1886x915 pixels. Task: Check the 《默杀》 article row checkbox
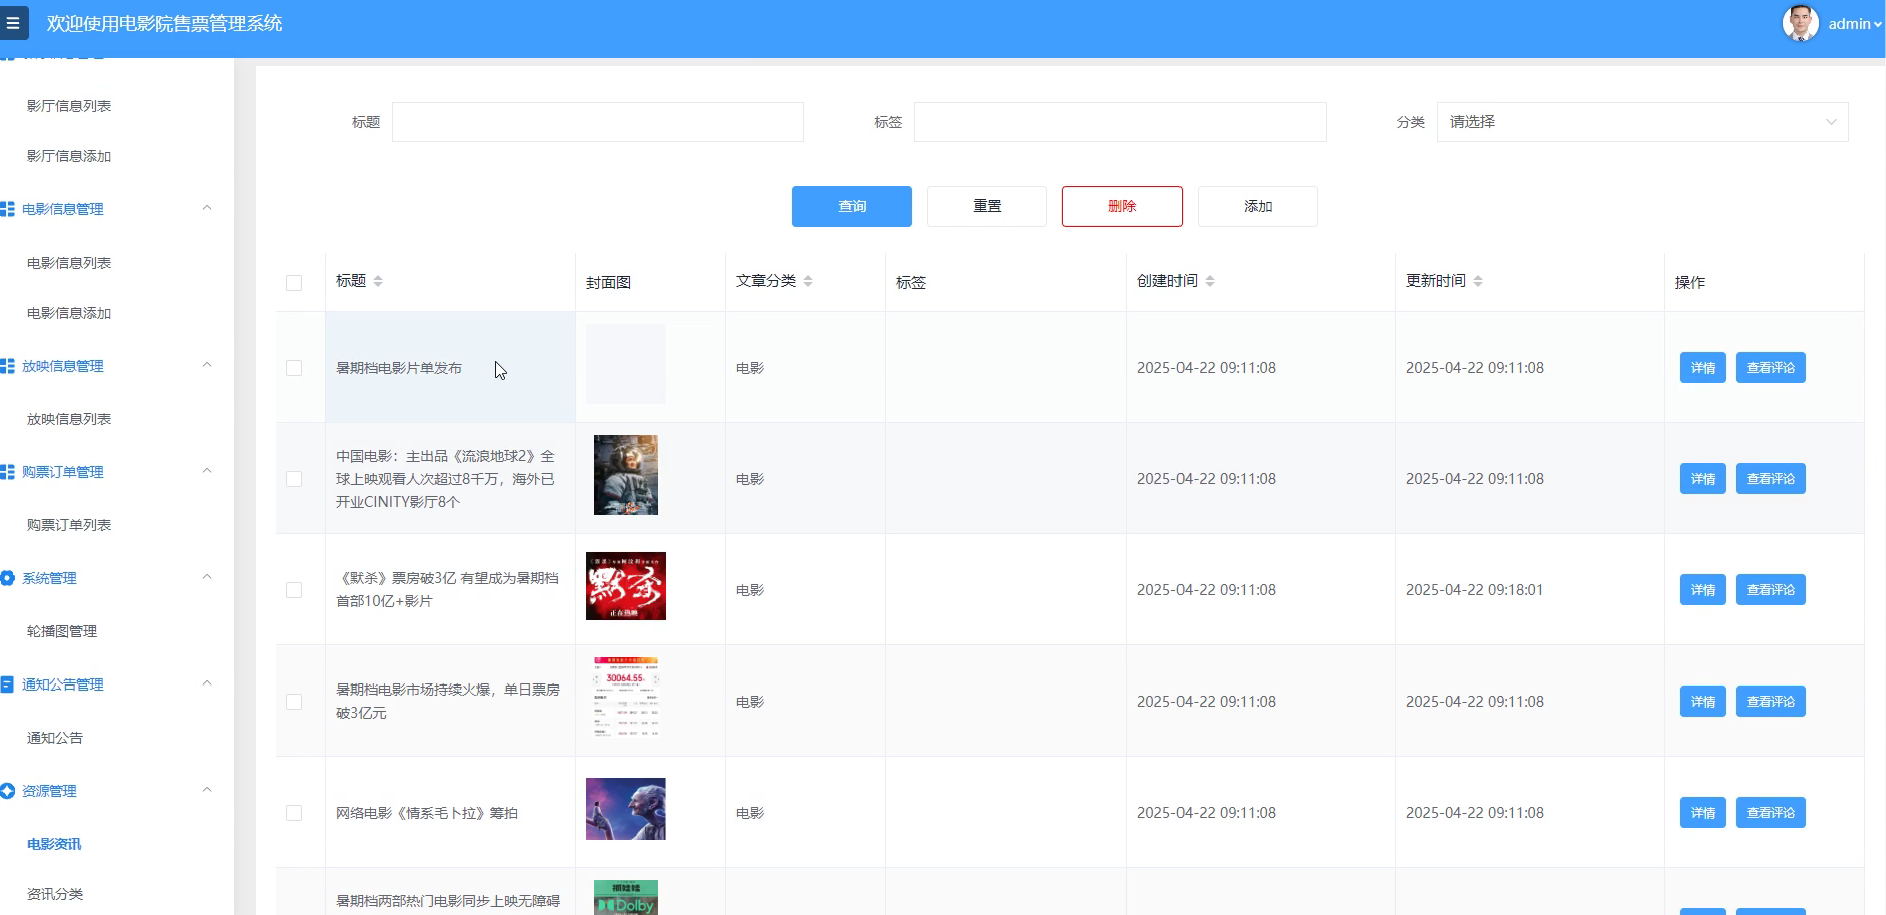click(294, 590)
